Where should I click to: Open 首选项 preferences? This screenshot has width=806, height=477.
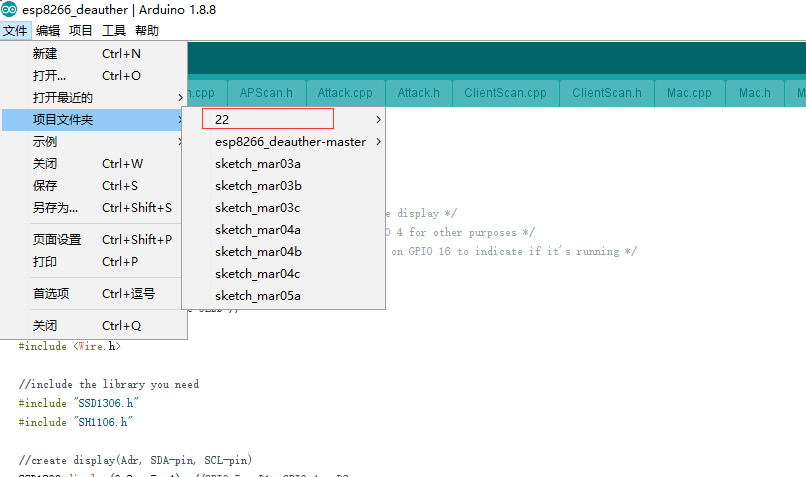(52, 294)
